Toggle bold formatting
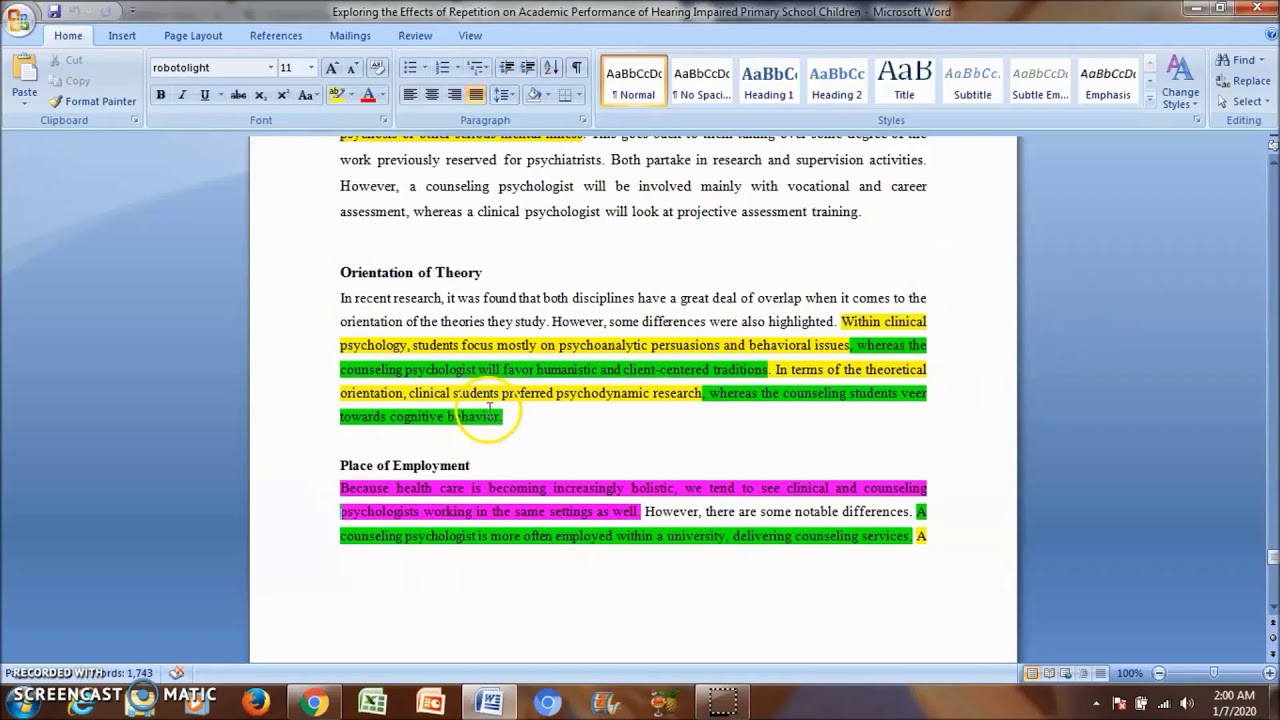1280x720 pixels. tap(160, 95)
